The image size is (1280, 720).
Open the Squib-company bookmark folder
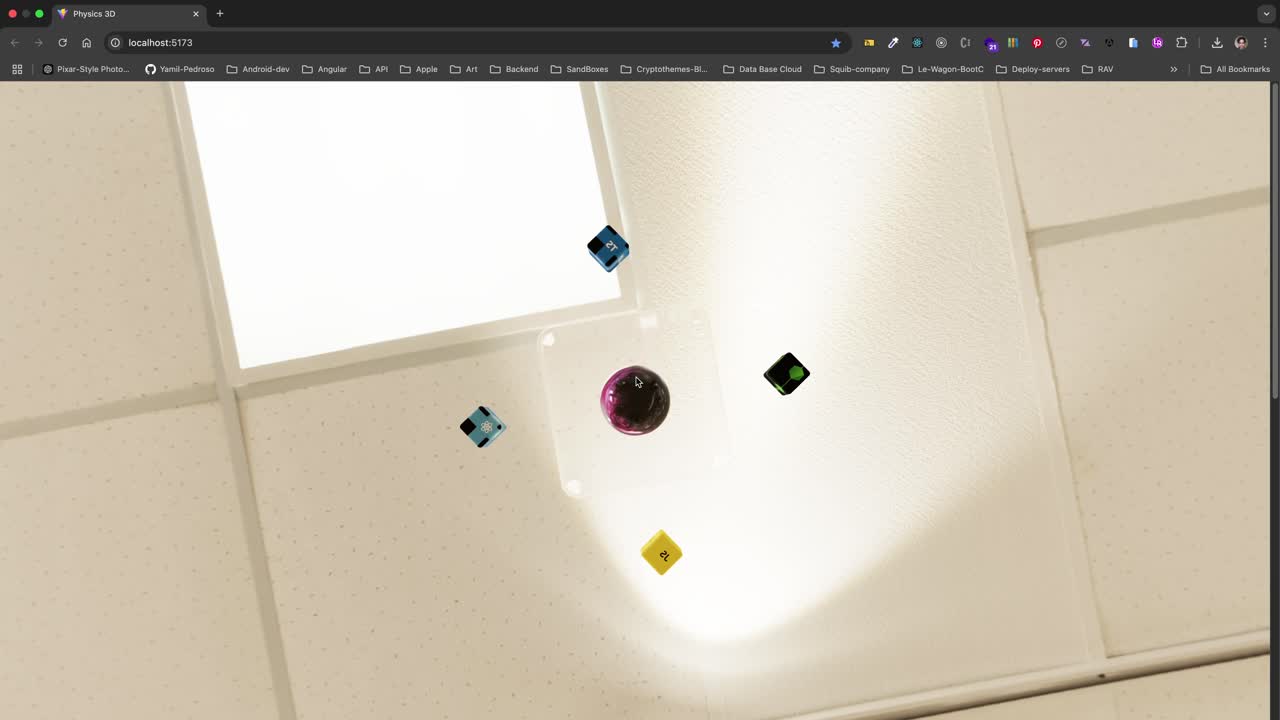(852, 69)
